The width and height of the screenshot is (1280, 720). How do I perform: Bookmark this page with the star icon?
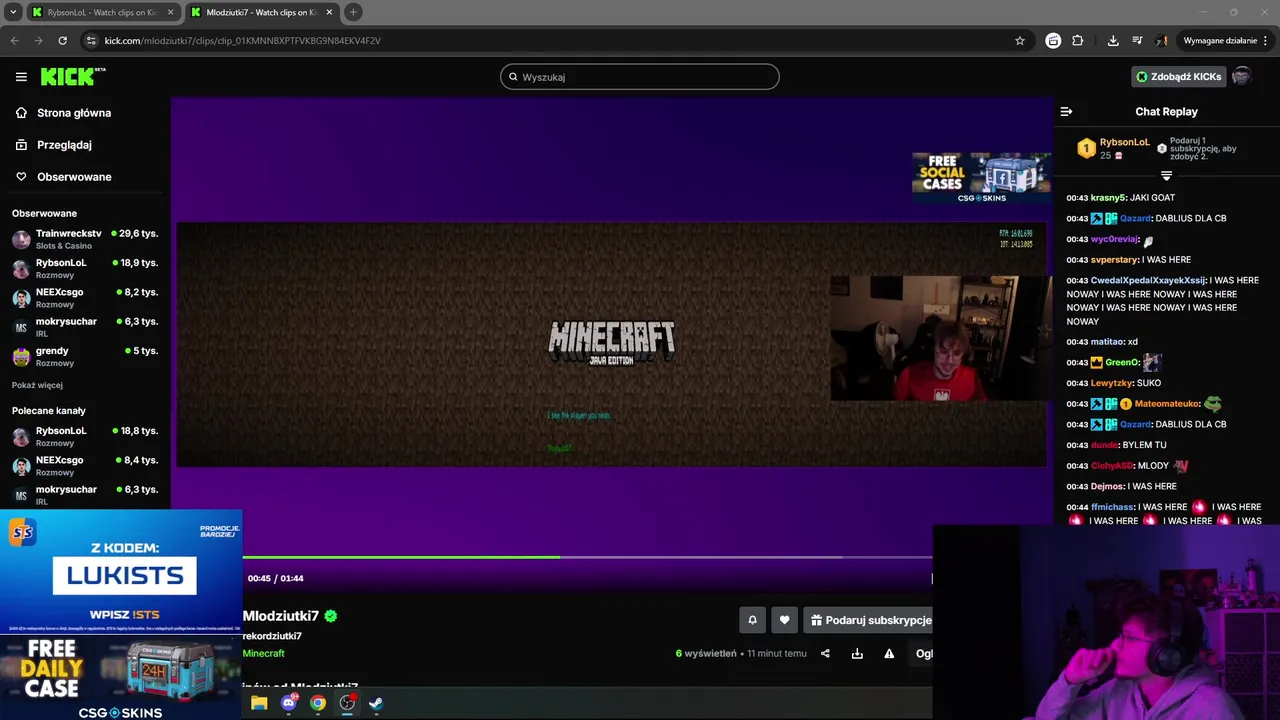pos(1020,41)
